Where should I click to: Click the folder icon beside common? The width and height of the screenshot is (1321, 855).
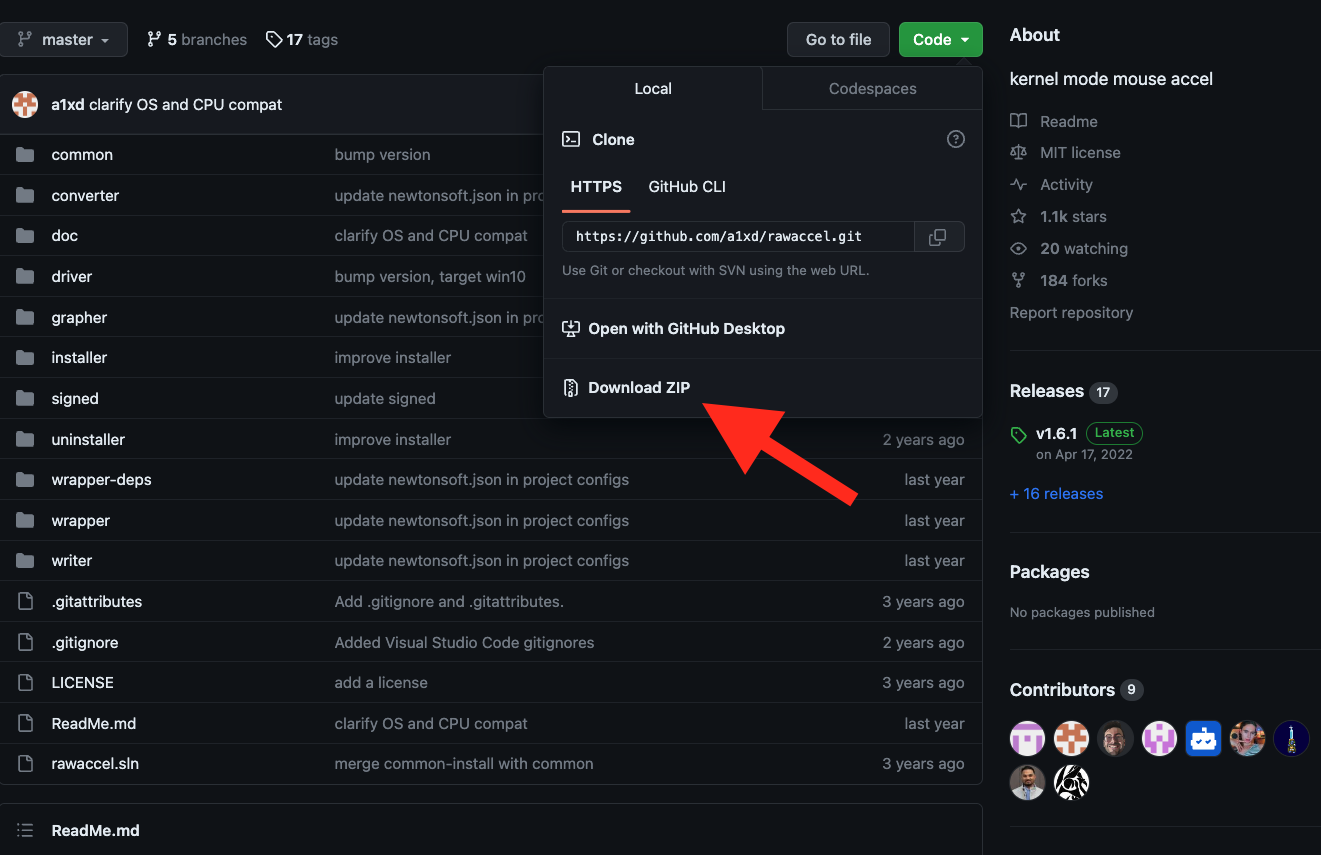click(26, 155)
